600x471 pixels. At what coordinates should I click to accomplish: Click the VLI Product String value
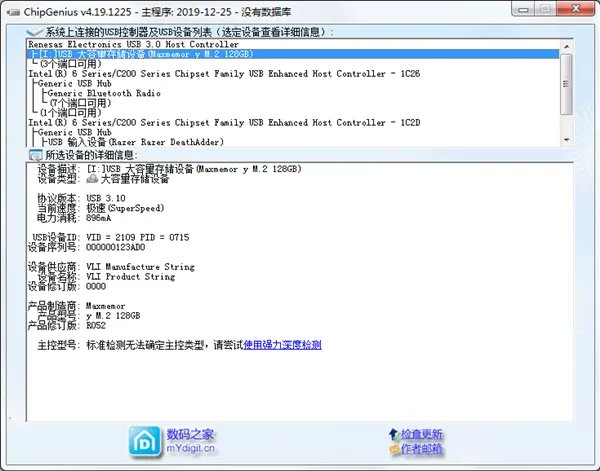130,276
